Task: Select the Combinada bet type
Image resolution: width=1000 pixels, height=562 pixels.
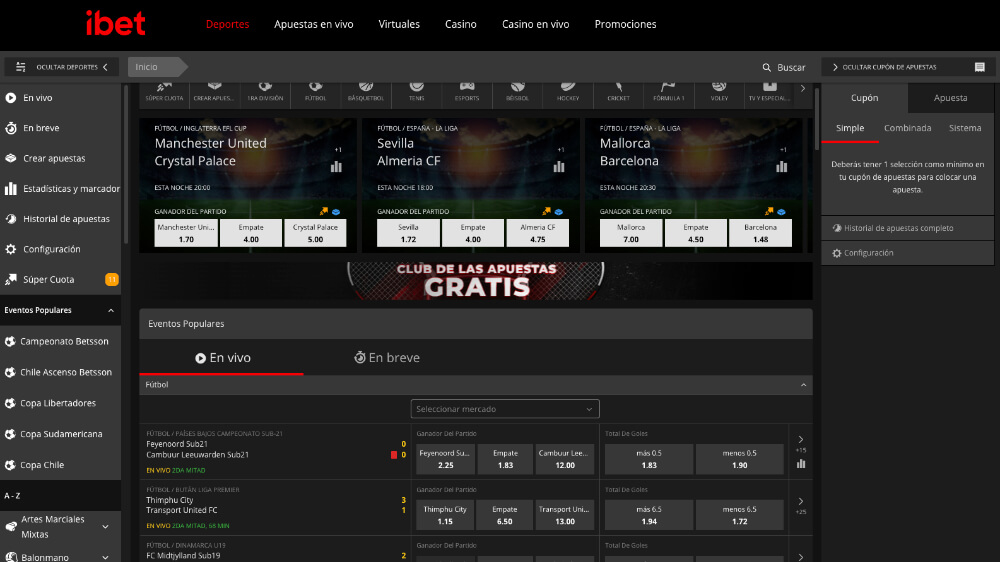Action: point(907,128)
